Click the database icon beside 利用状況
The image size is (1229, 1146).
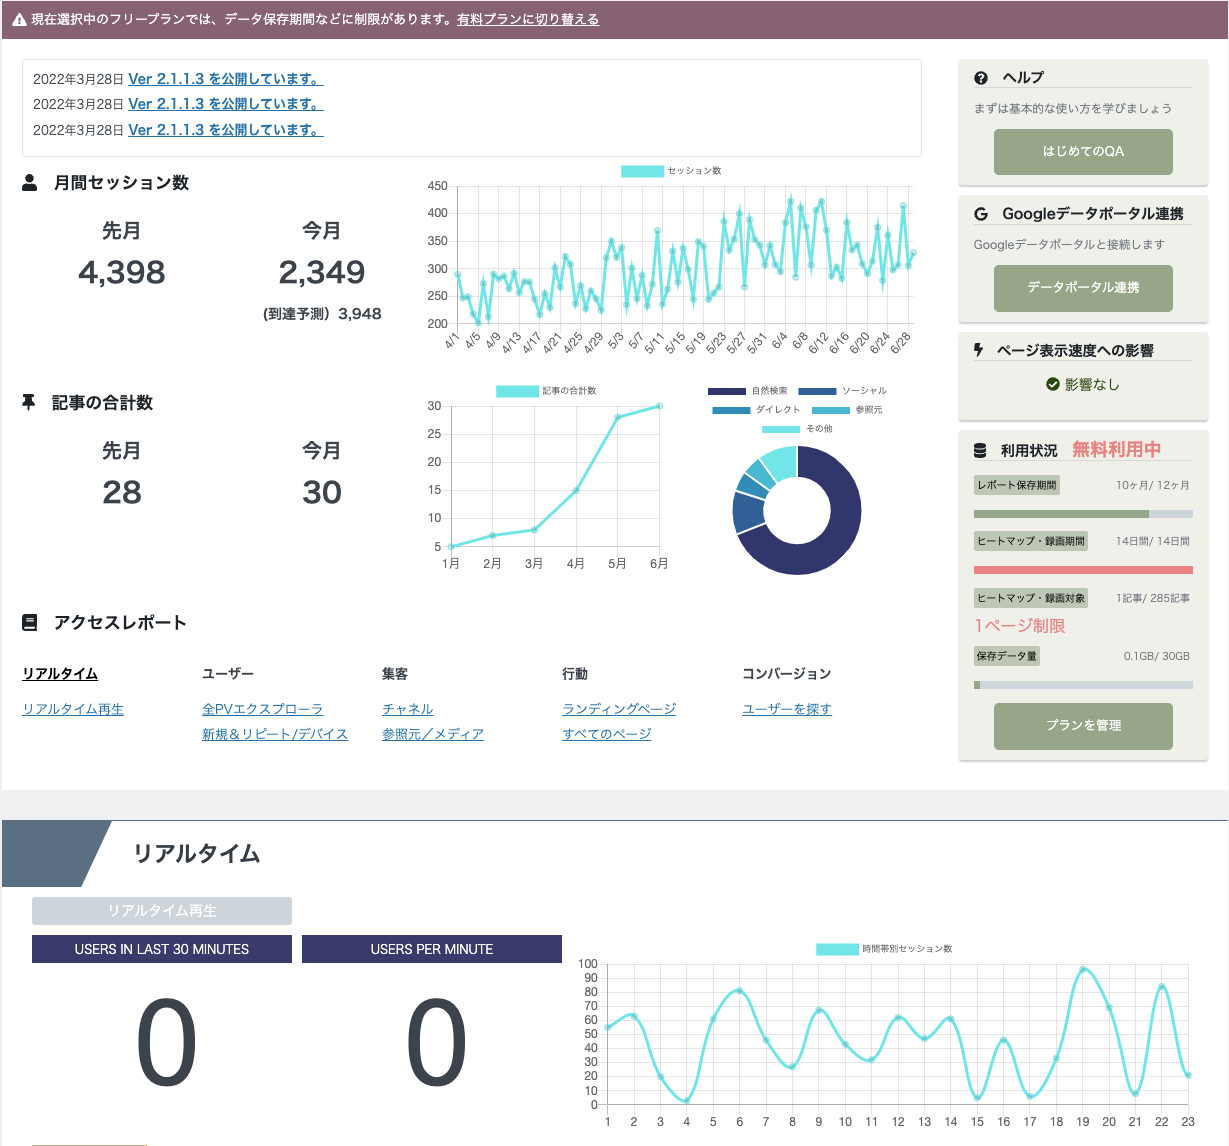coord(980,451)
